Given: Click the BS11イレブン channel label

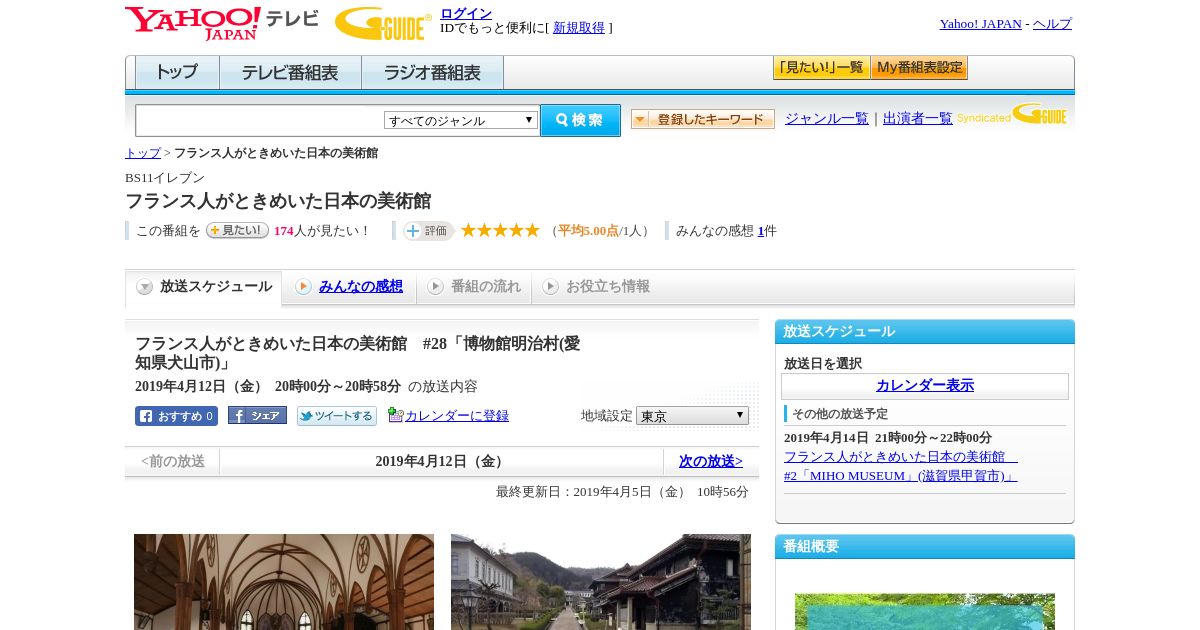Looking at the screenshot, I should [165, 178].
